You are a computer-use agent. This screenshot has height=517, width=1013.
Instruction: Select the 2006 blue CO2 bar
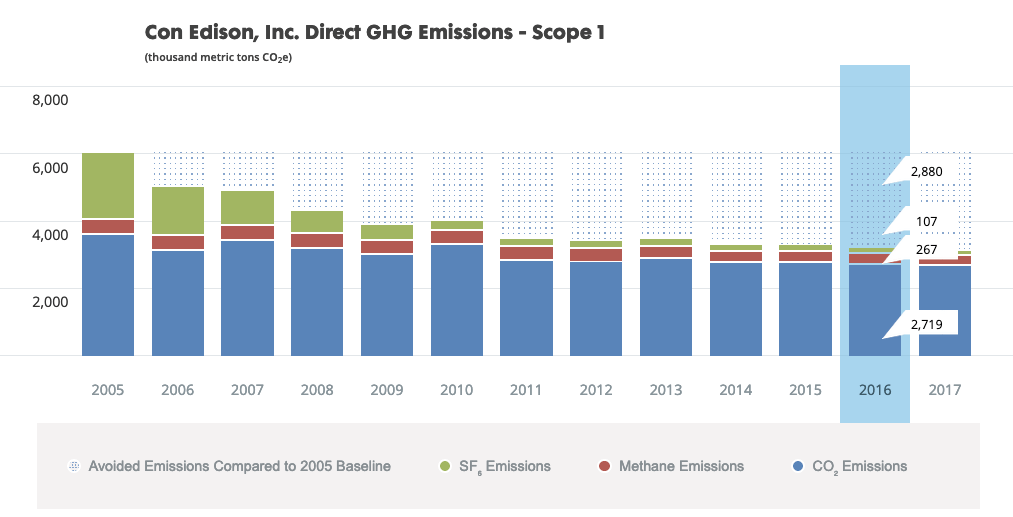pos(178,303)
